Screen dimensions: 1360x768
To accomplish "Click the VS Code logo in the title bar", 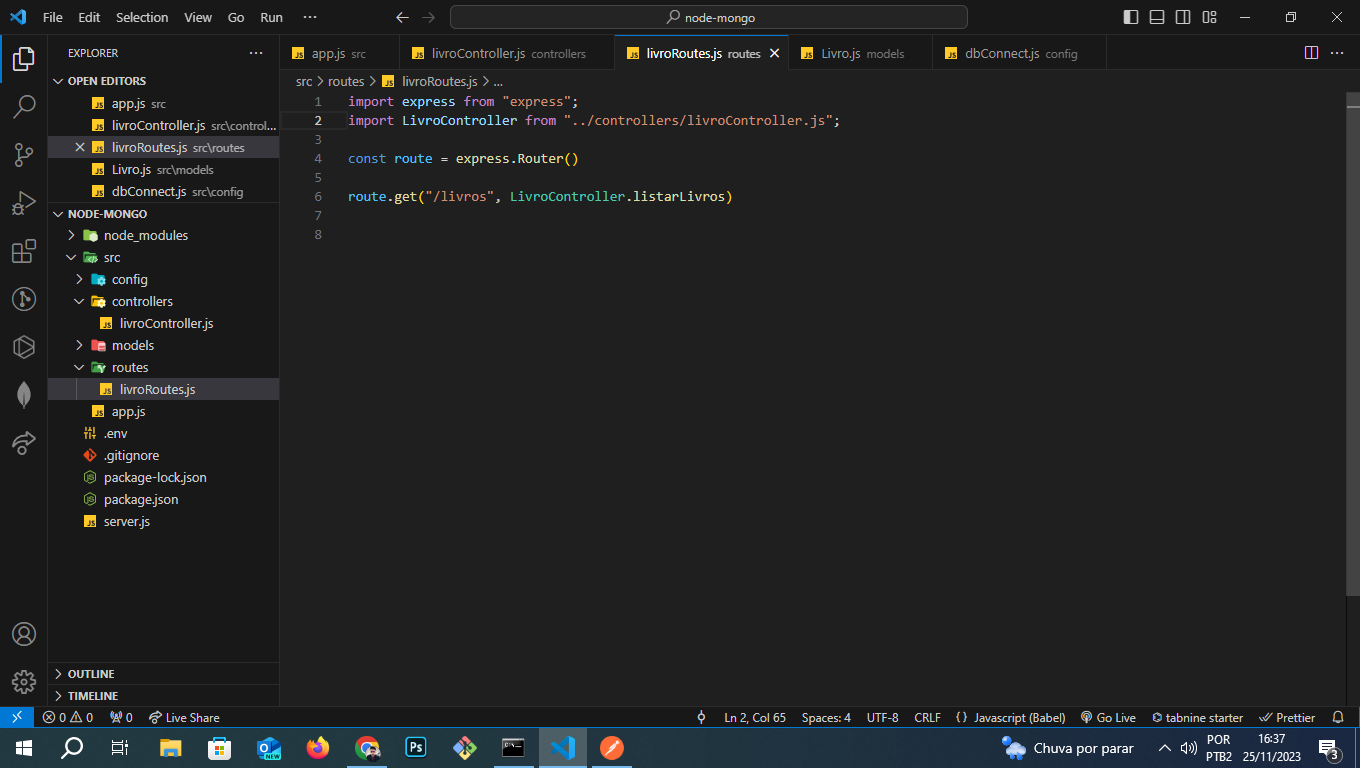I will [x=18, y=17].
